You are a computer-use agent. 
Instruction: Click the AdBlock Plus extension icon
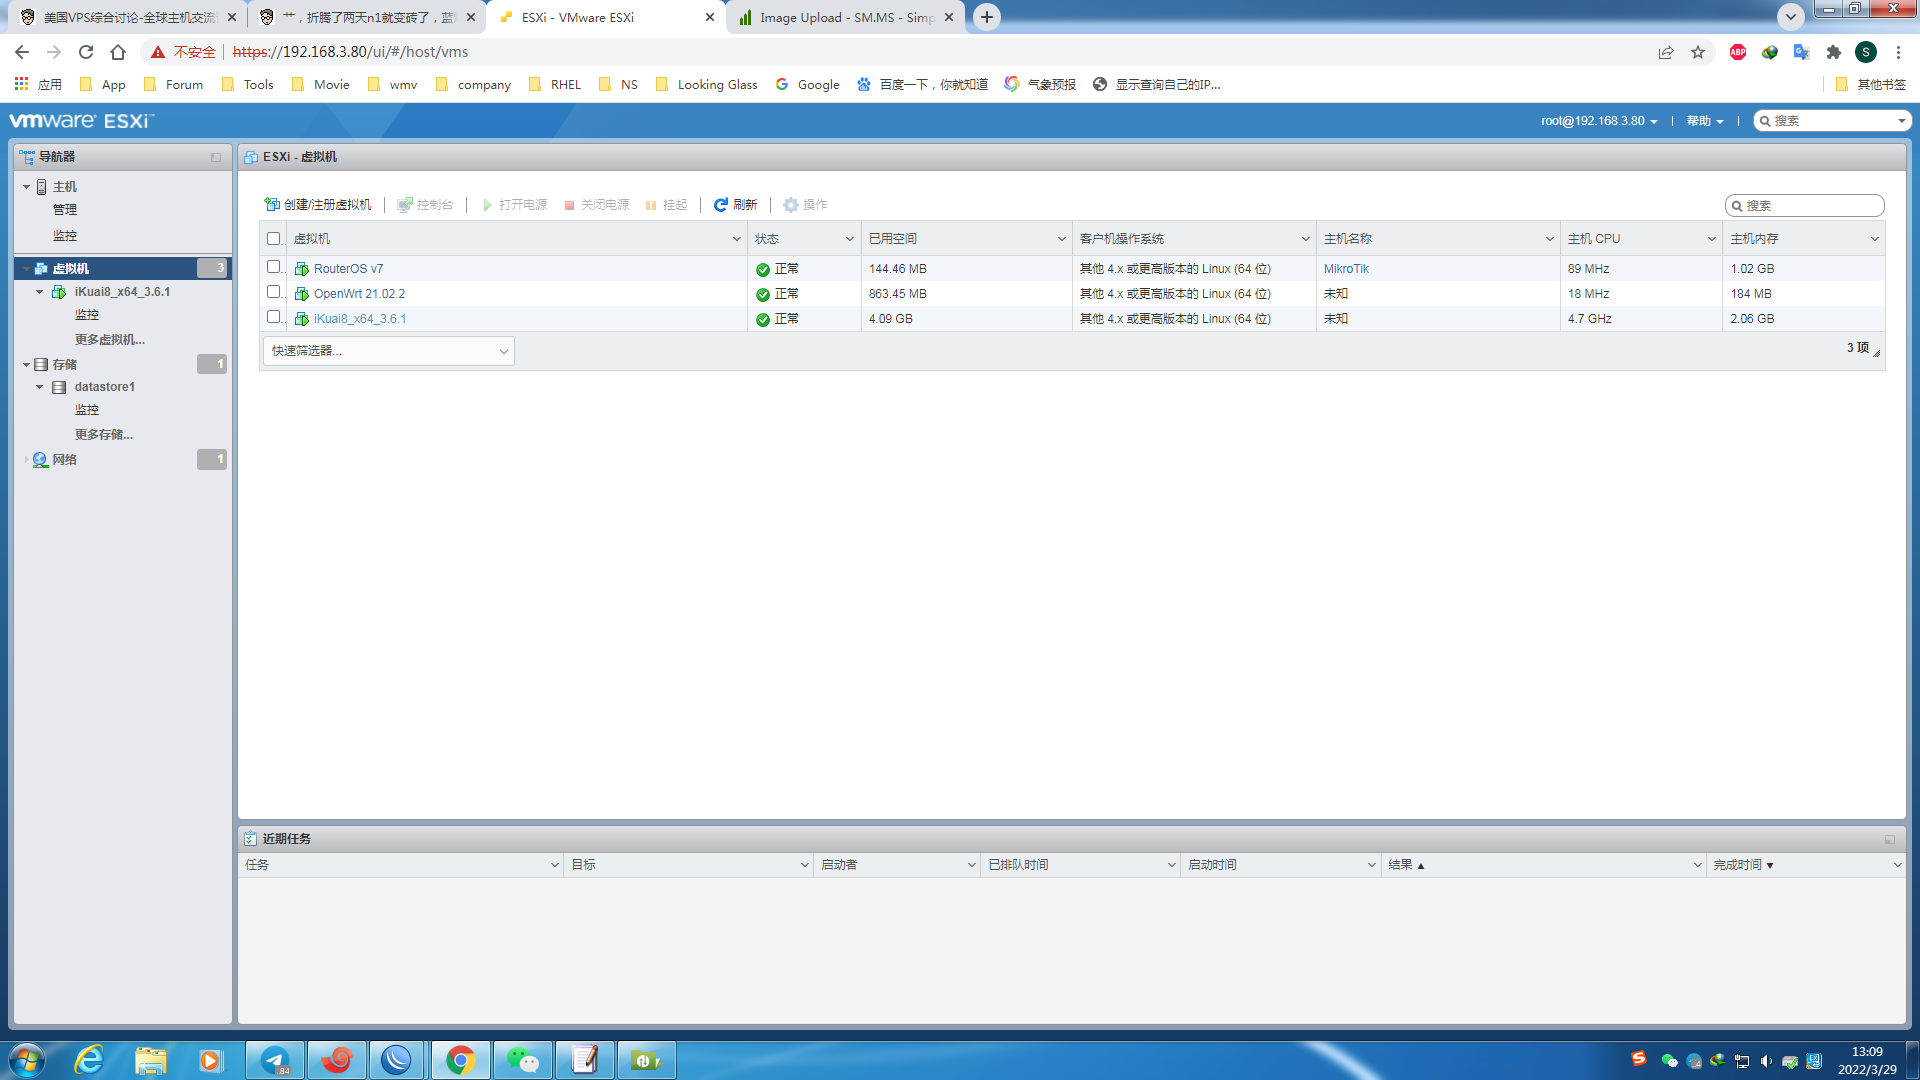click(1738, 52)
